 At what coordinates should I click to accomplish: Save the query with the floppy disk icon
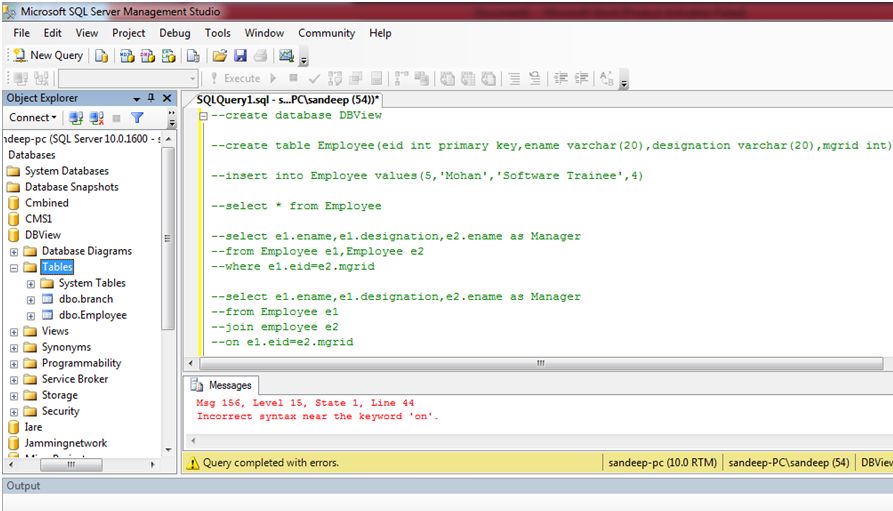point(240,55)
